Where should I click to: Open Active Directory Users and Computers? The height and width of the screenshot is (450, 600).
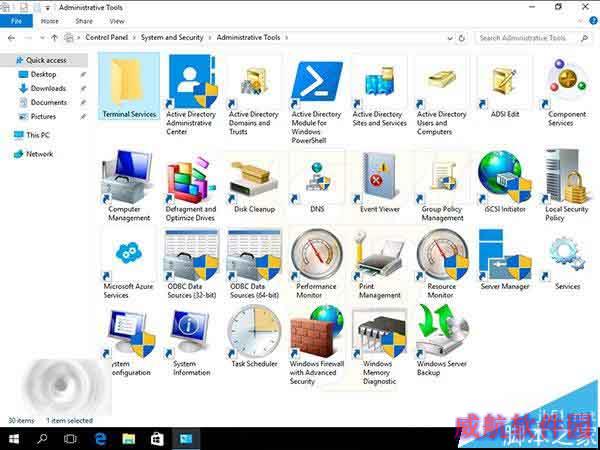pos(442,95)
